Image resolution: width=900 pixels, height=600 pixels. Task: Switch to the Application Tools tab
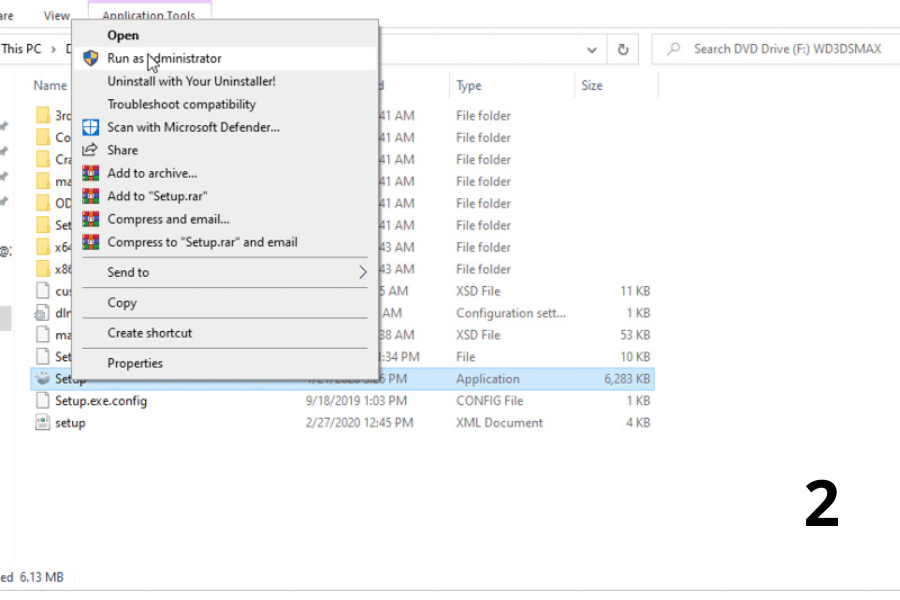click(149, 16)
